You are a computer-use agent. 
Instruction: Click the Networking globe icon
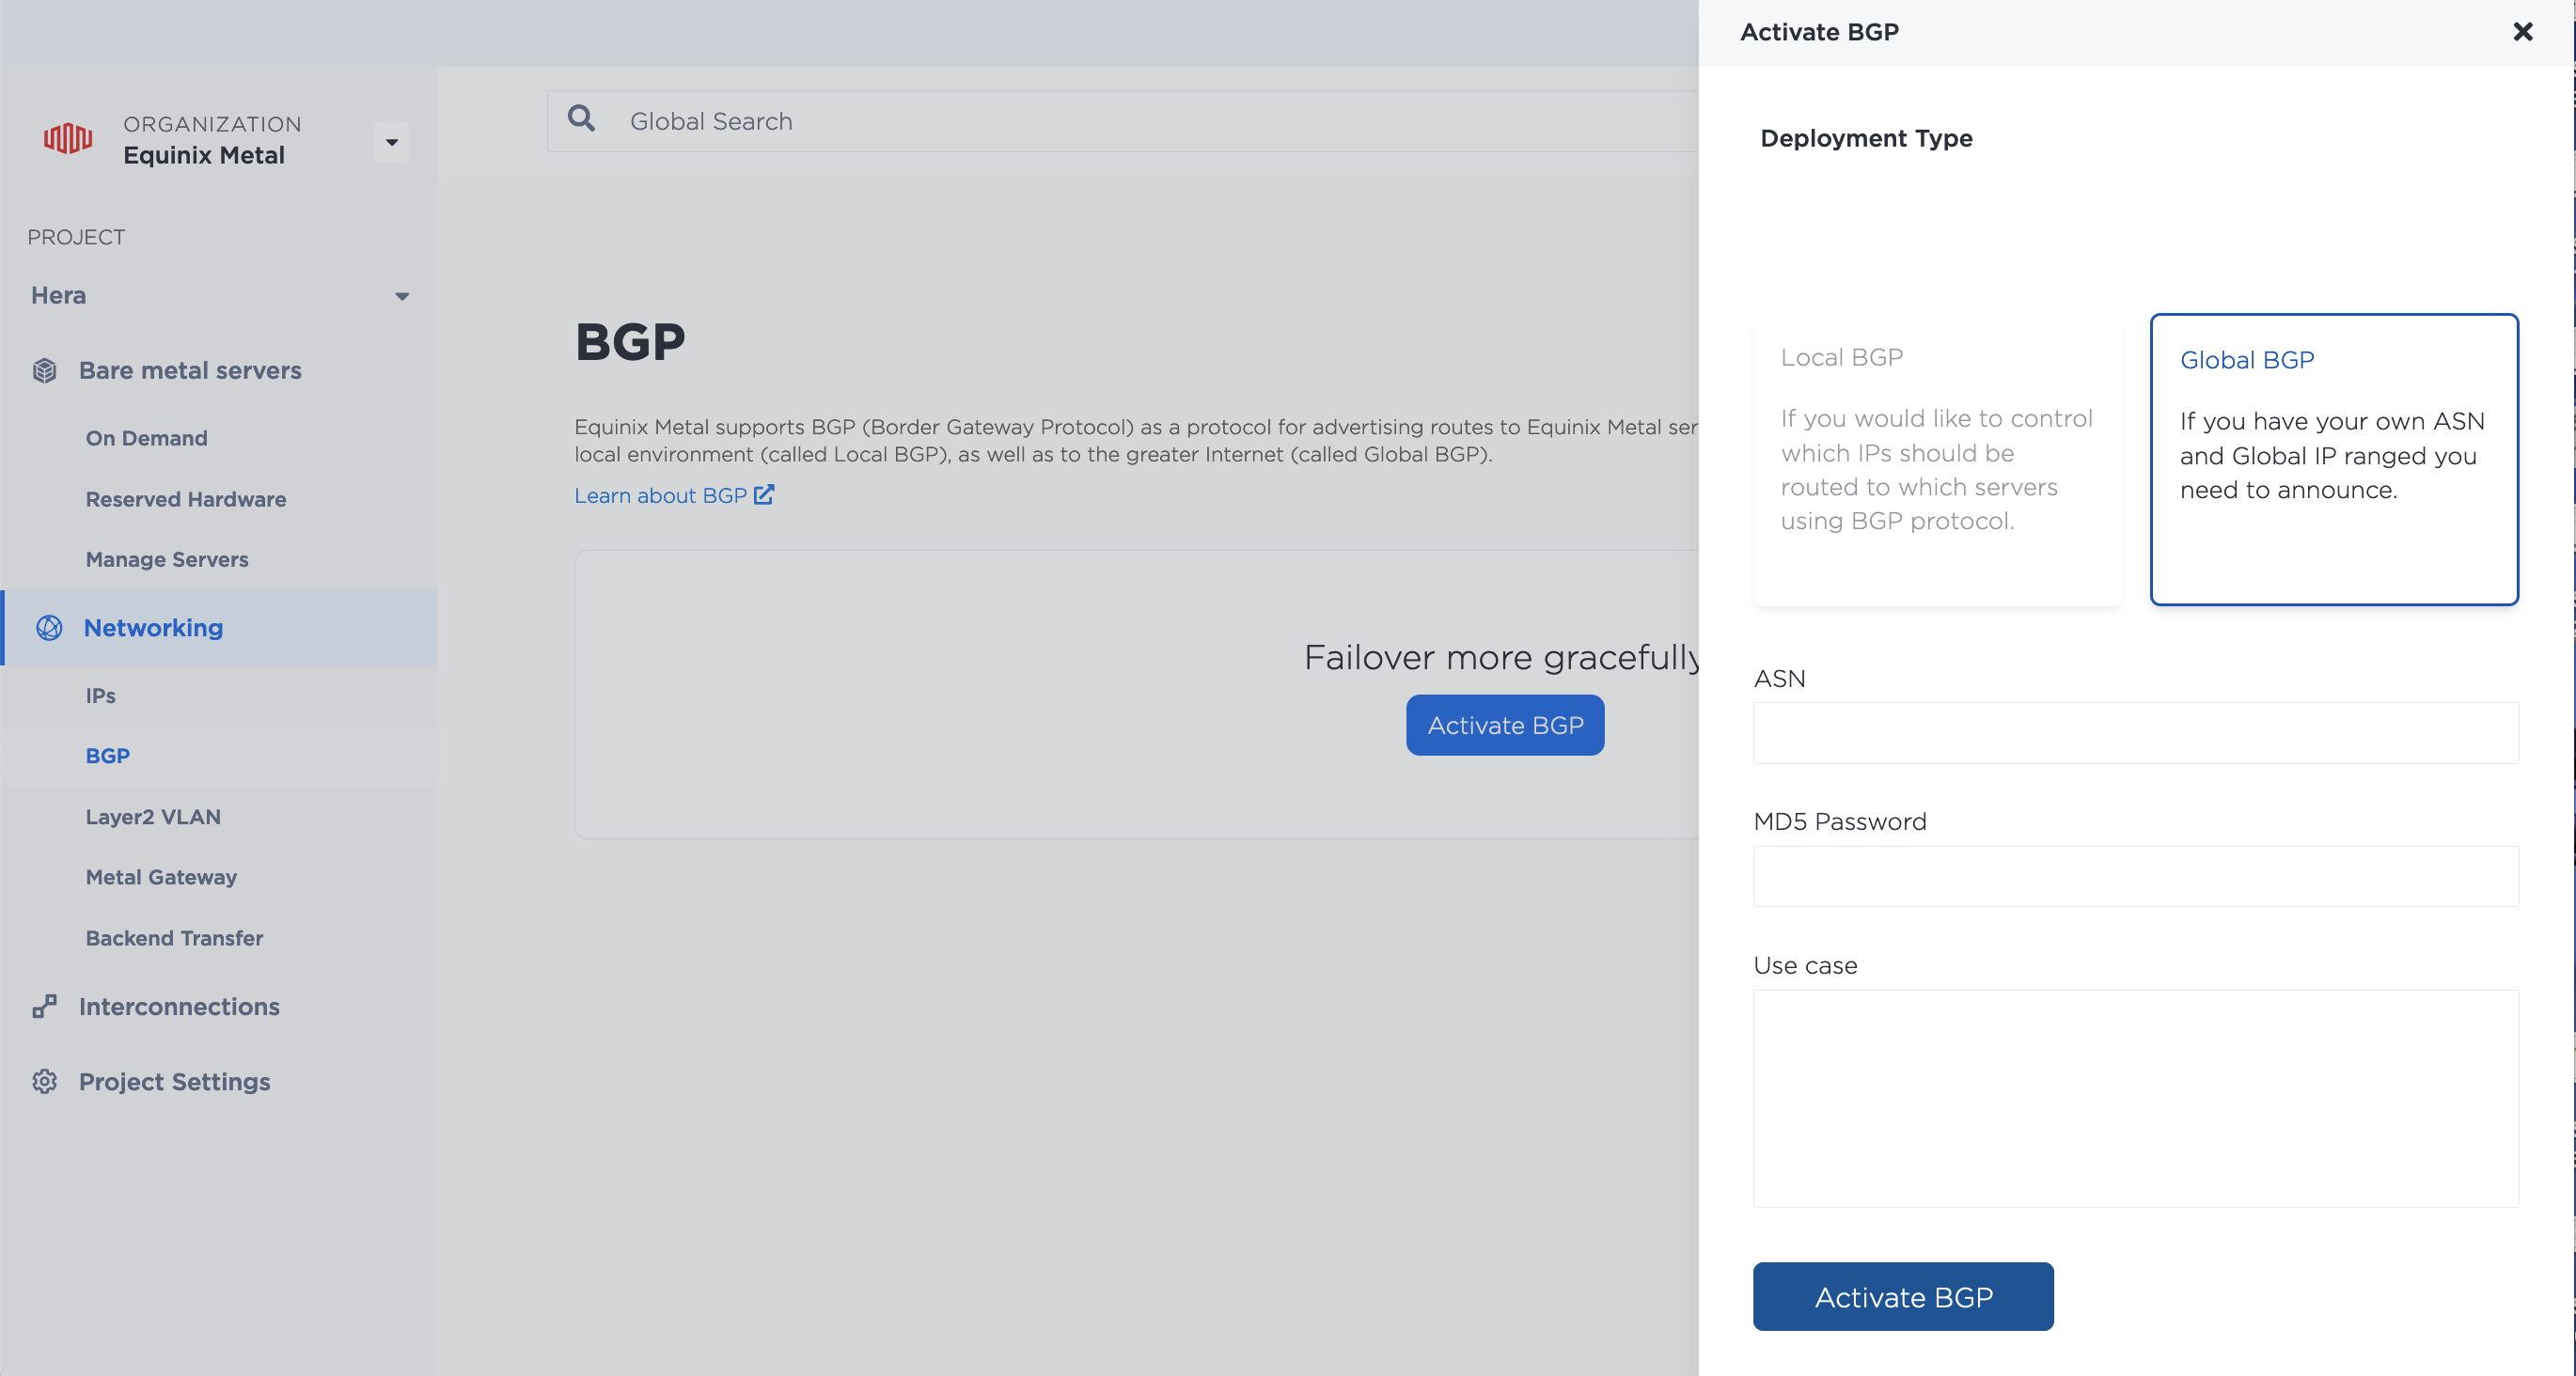coord(49,628)
